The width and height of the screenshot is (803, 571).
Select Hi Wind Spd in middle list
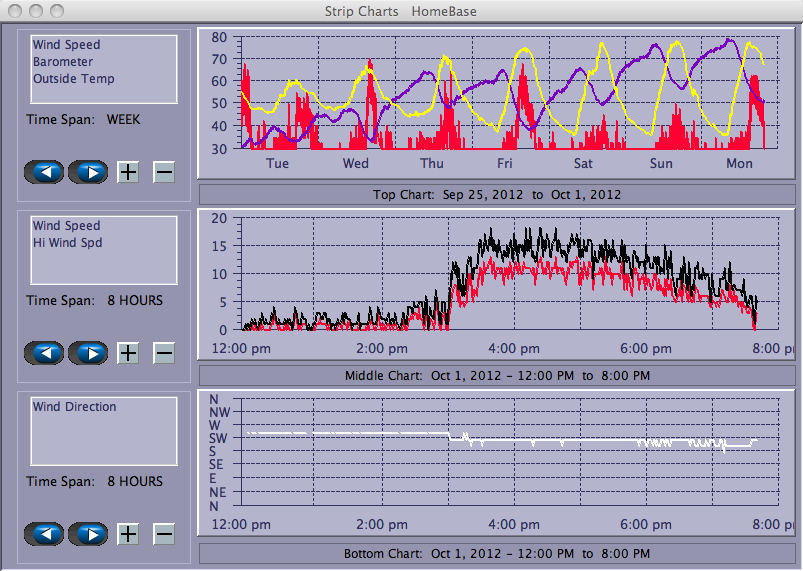(x=67, y=243)
